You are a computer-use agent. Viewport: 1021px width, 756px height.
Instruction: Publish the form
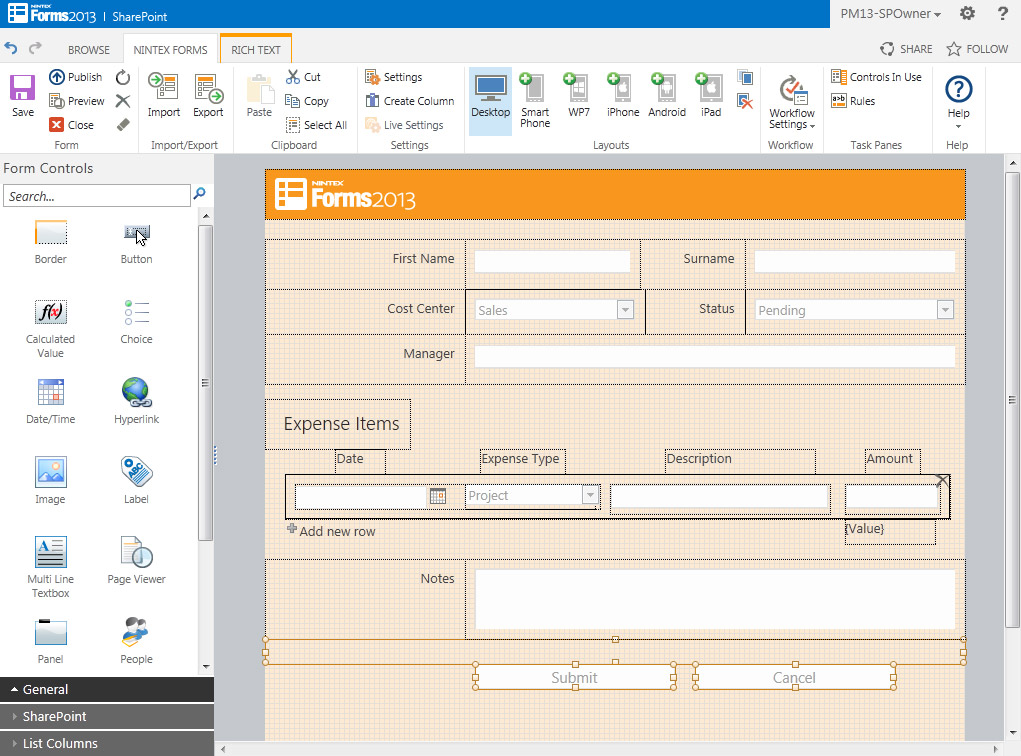coord(76,77)
